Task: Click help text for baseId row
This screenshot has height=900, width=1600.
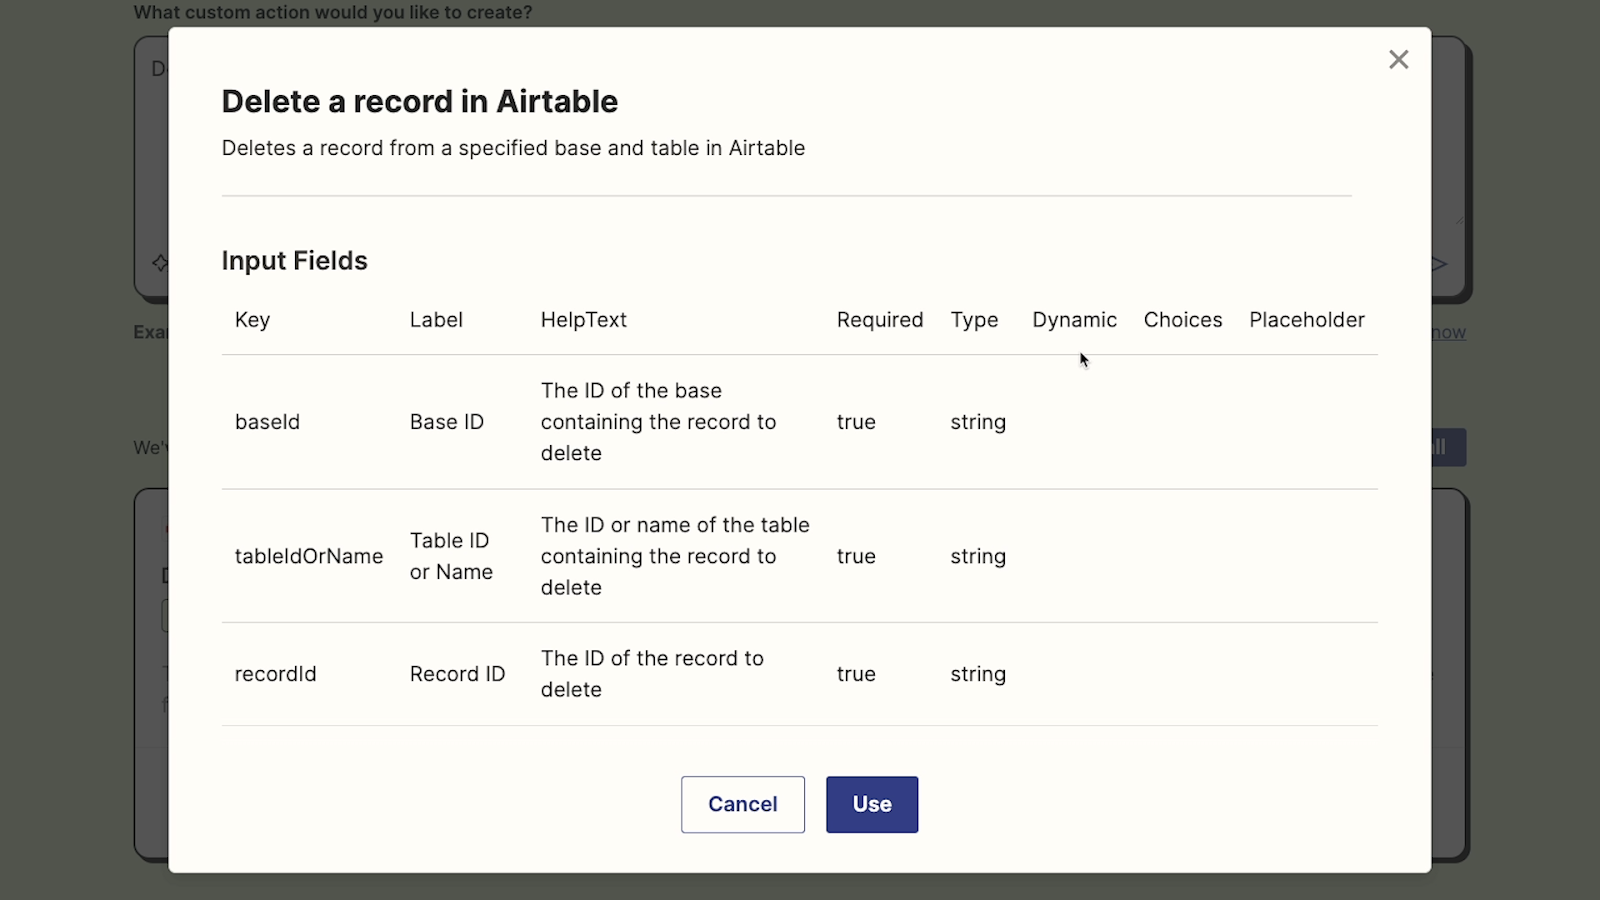Action: tap(659, 422)
